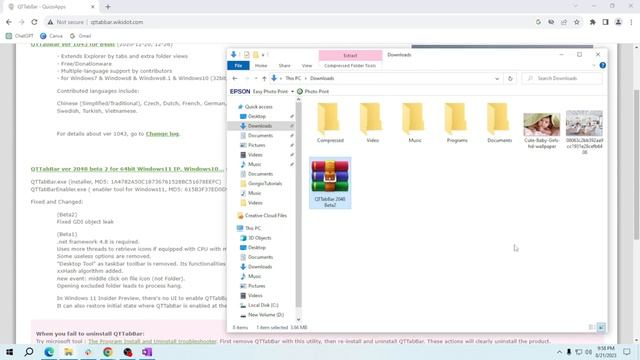Screen dimensions: 640x360
Task: Open the Music folder in file pane
Action: 415,122
